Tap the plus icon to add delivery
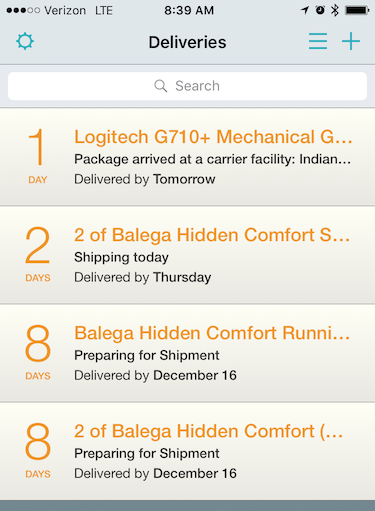Screen dimensions: 375x511 [351, 41]
